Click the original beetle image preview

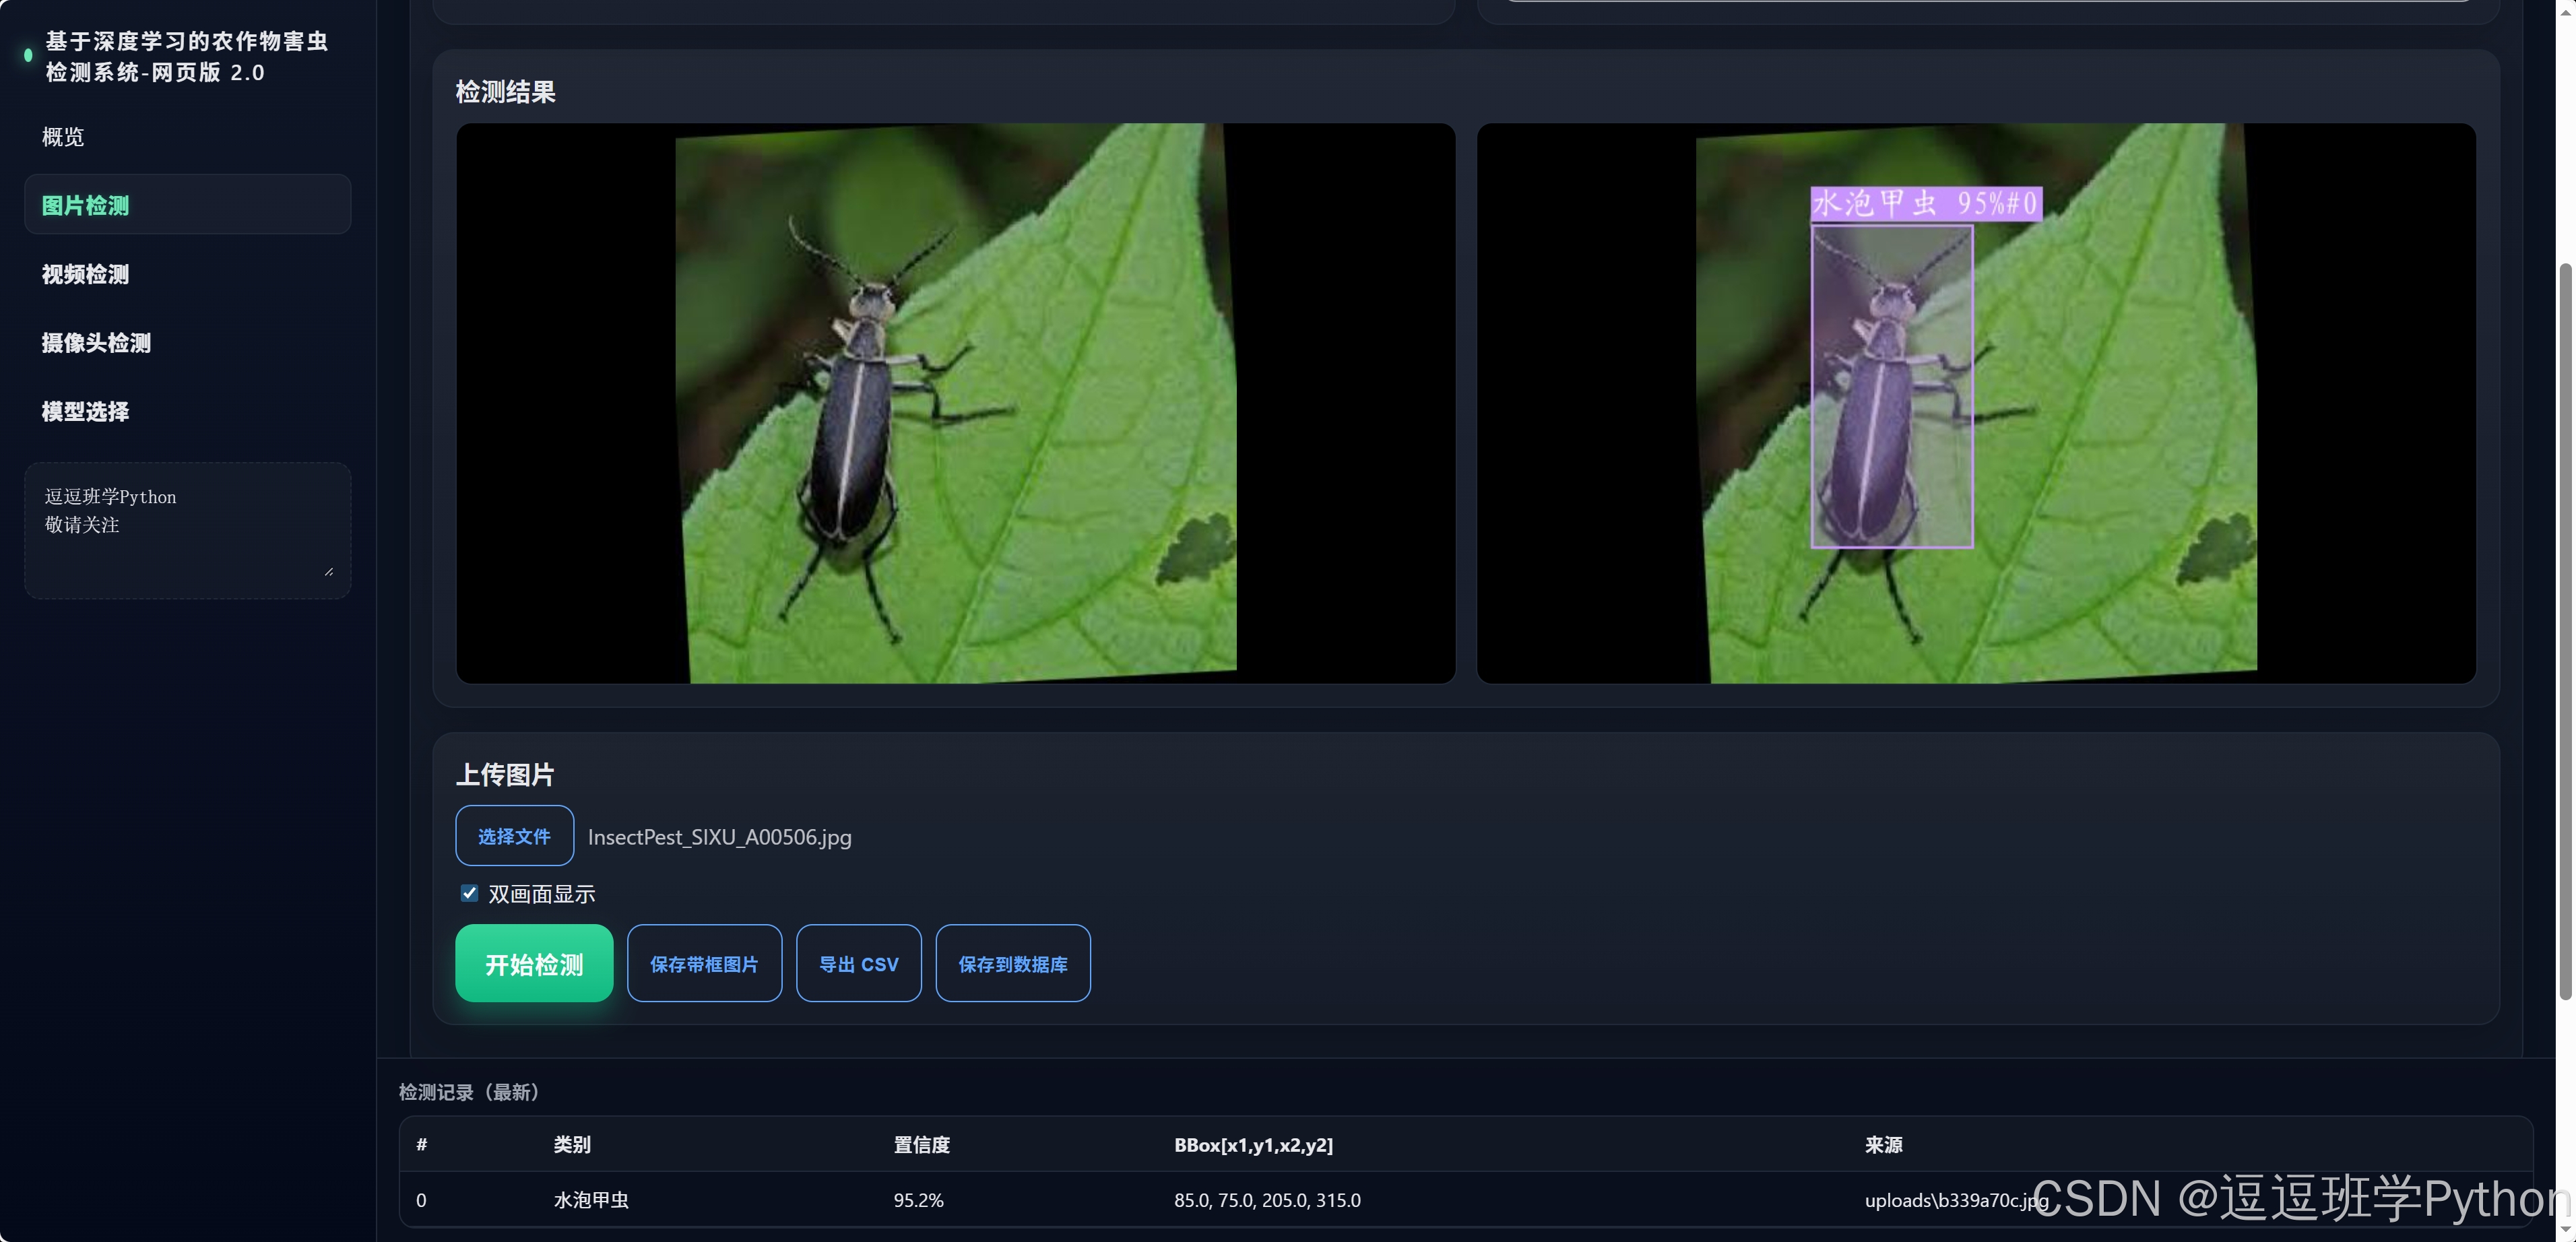(955, 404)
